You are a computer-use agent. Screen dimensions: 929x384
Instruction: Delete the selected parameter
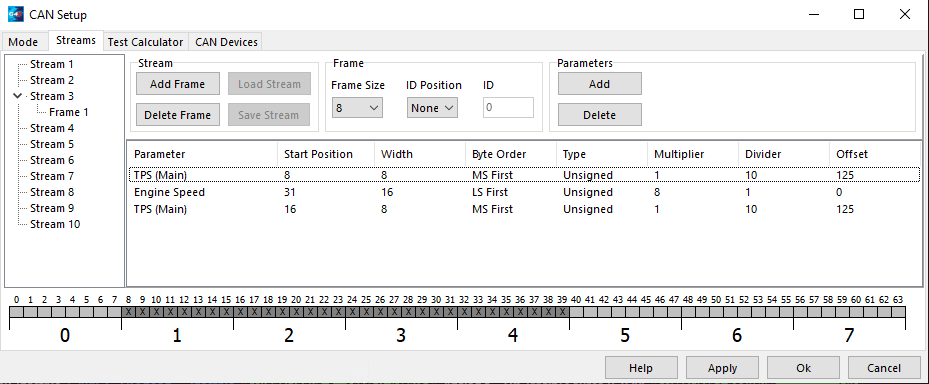[600, 115]
